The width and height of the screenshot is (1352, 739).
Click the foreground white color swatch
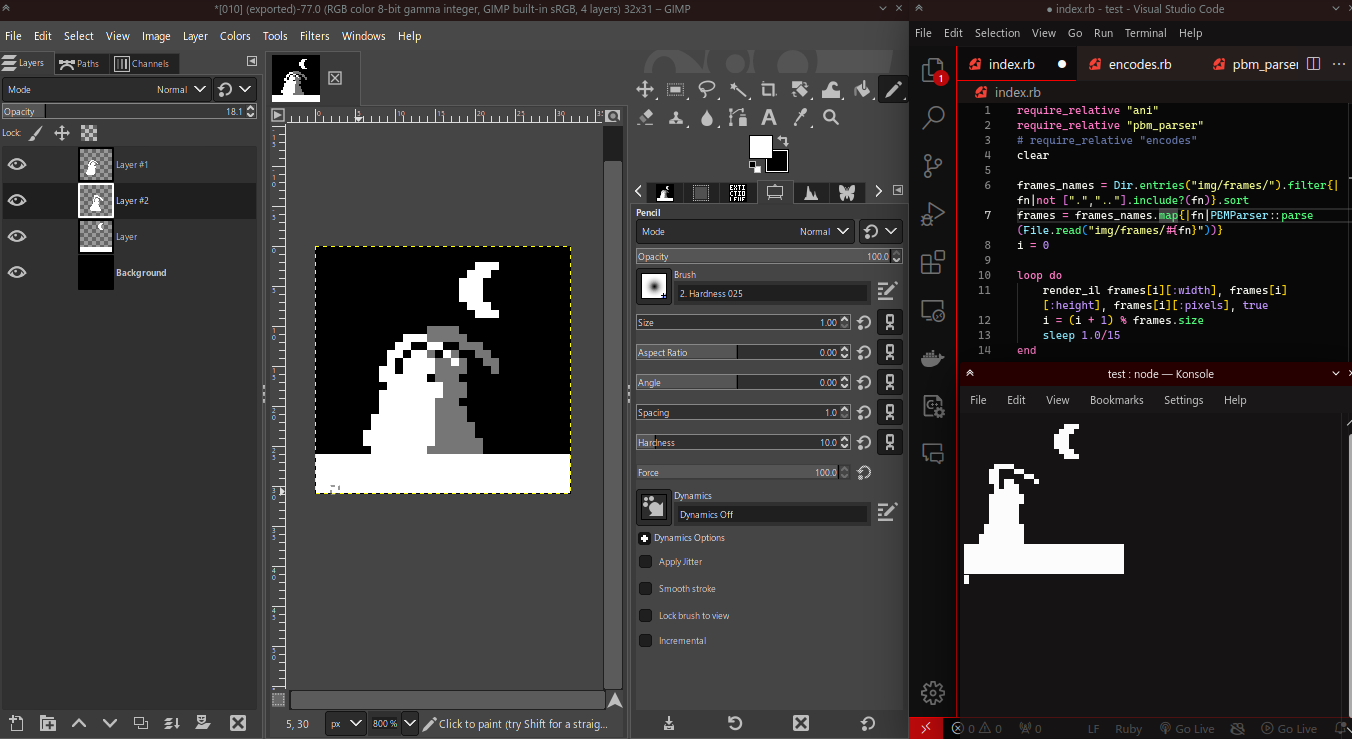coord(760,147)
